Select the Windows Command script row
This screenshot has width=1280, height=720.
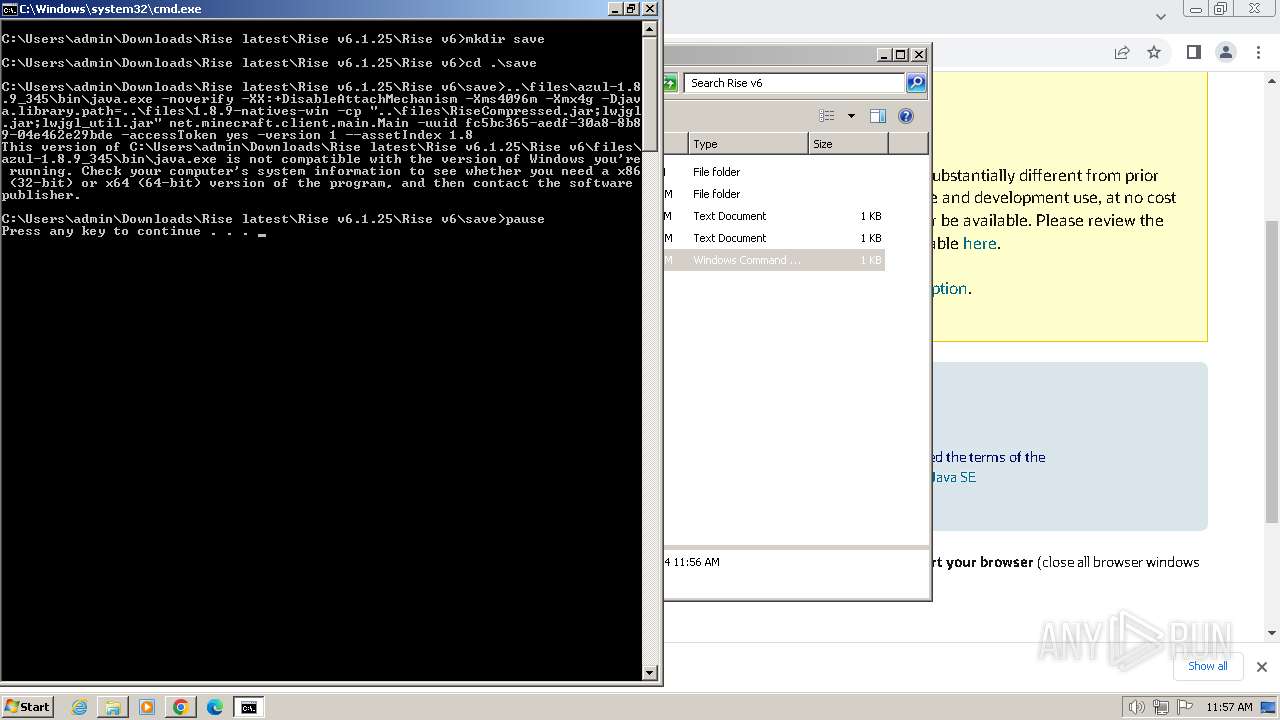coord(774,260)
